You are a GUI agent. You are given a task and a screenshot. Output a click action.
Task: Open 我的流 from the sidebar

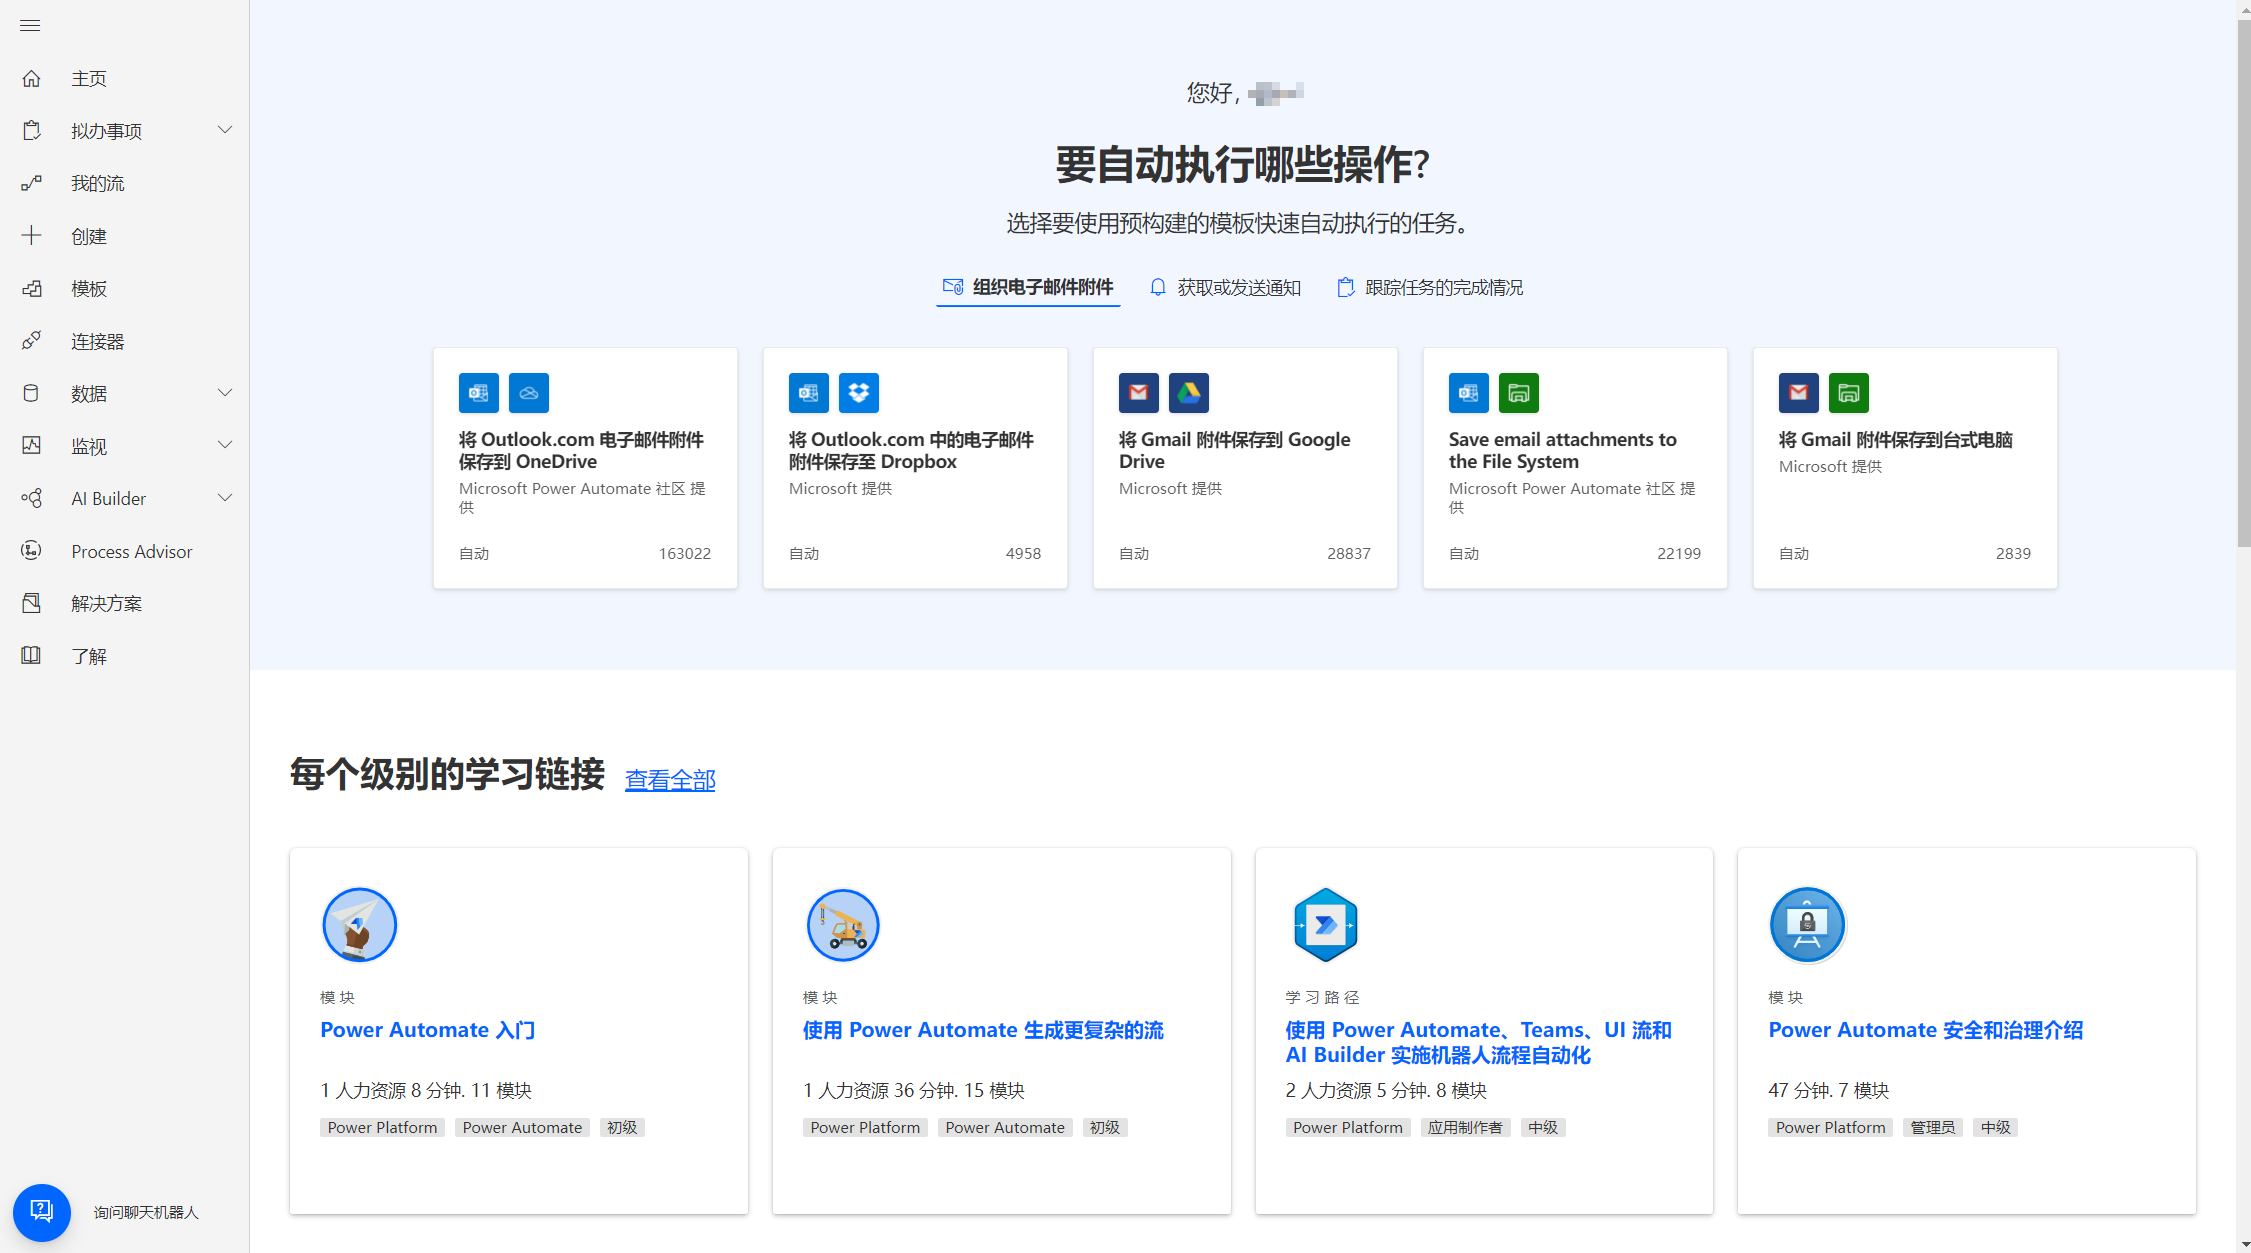[x=96, y=182]
